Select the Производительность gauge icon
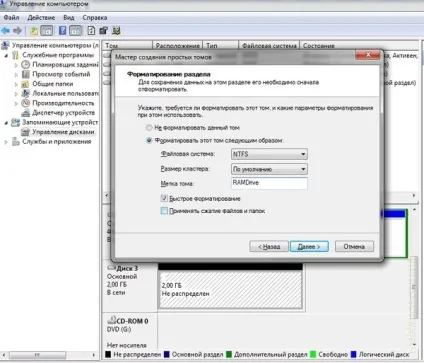 click(26, 103)
